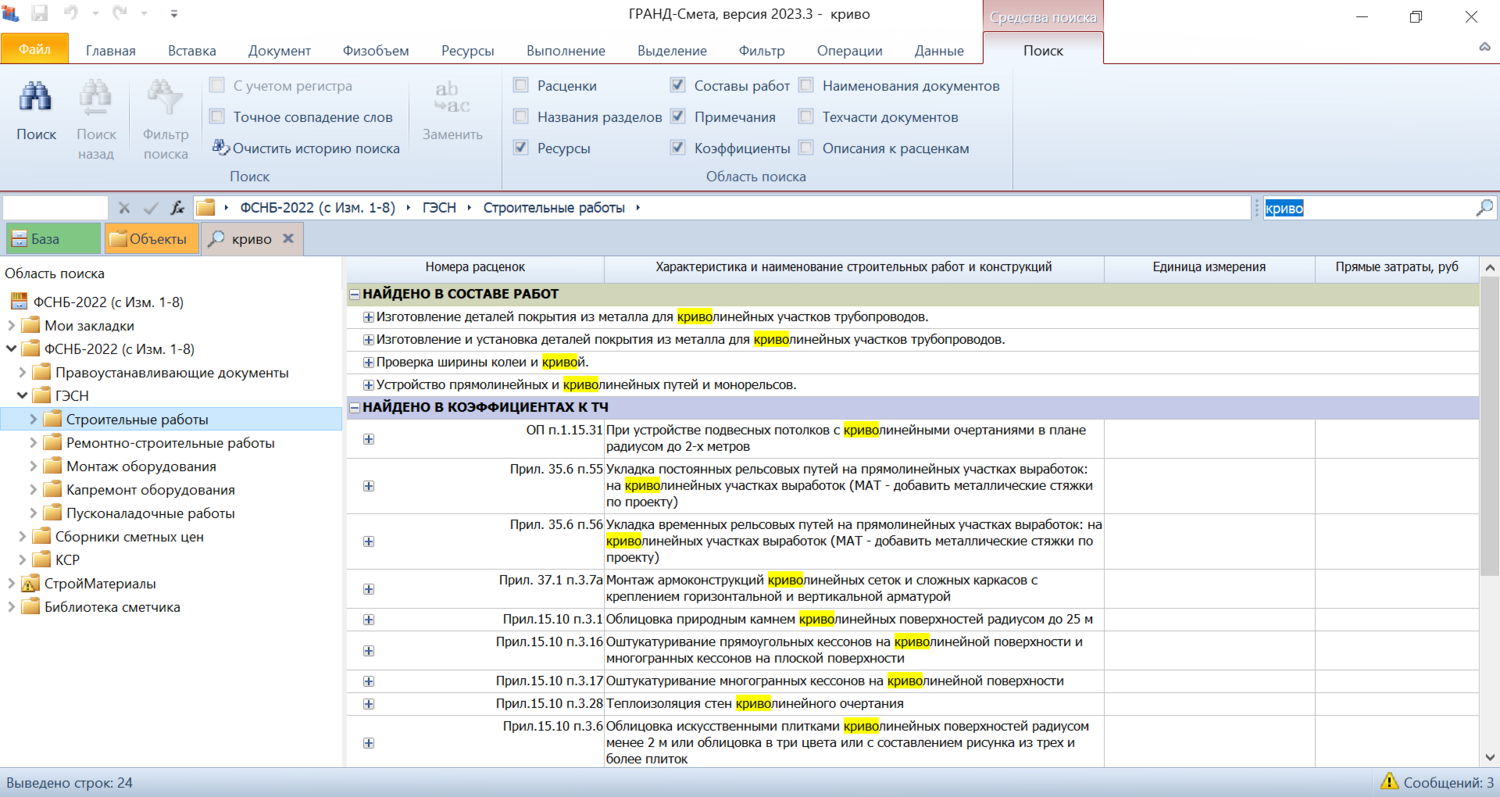The width and height of the screenshot is (1500, 797).
Task: Uncheck the Составы работ checkbox
Action: coord(678,86)
